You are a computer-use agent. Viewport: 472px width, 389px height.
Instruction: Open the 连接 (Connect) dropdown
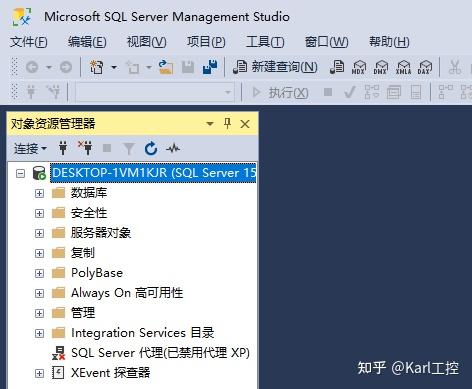(x=30, y=148)
